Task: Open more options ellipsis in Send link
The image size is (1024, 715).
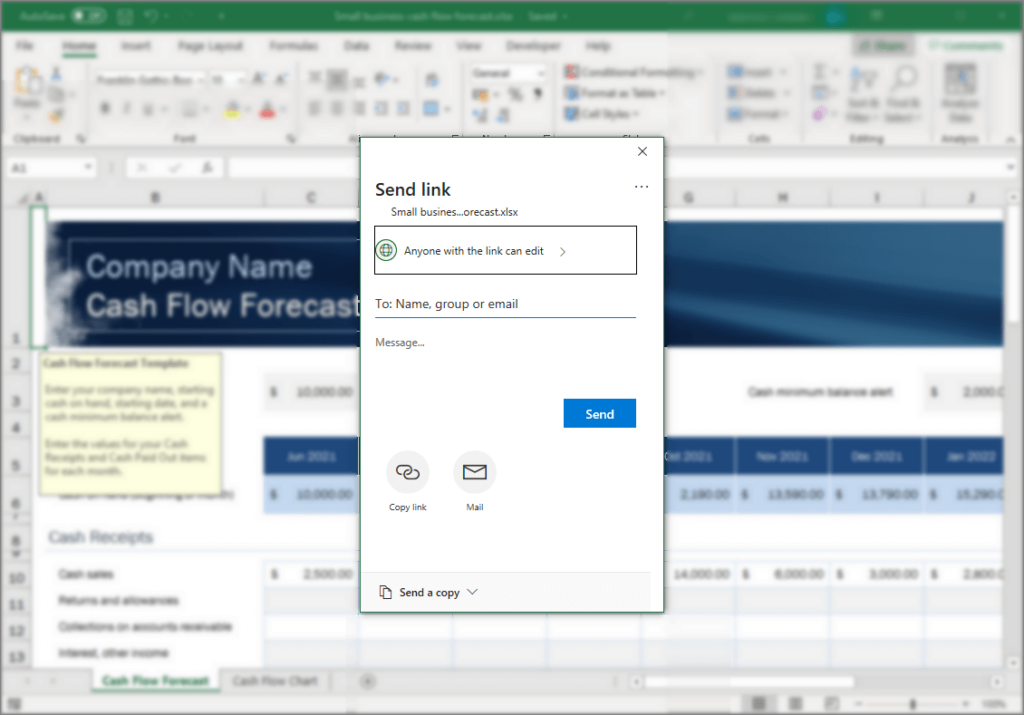Action: click(x=641, y=187)
